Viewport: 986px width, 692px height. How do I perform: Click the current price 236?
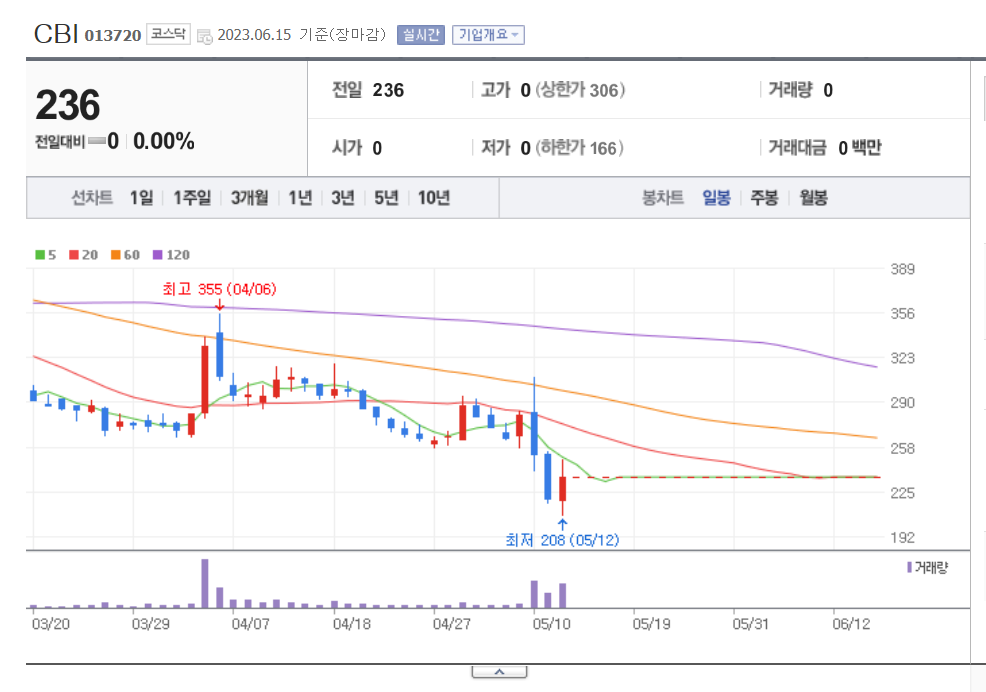(68, 105)
